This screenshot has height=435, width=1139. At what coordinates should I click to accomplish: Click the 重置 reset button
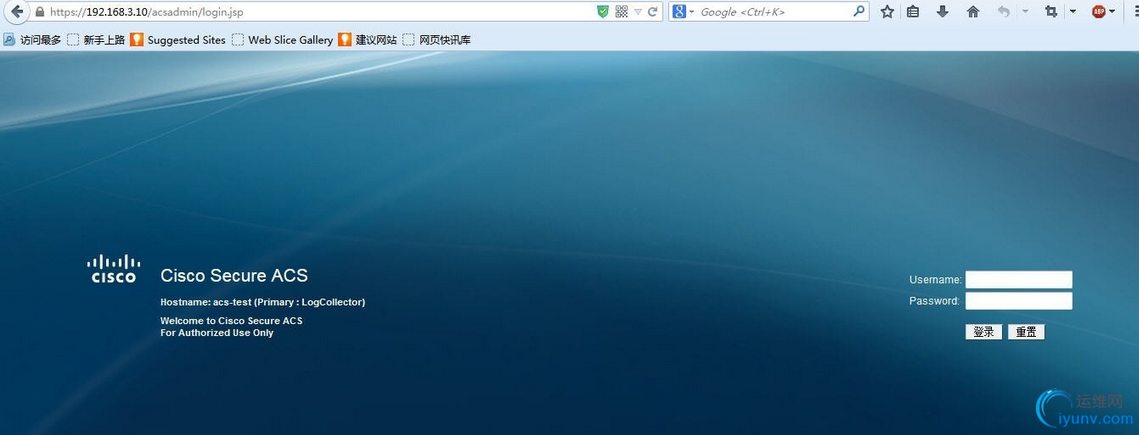click(x=1026, y=332)
